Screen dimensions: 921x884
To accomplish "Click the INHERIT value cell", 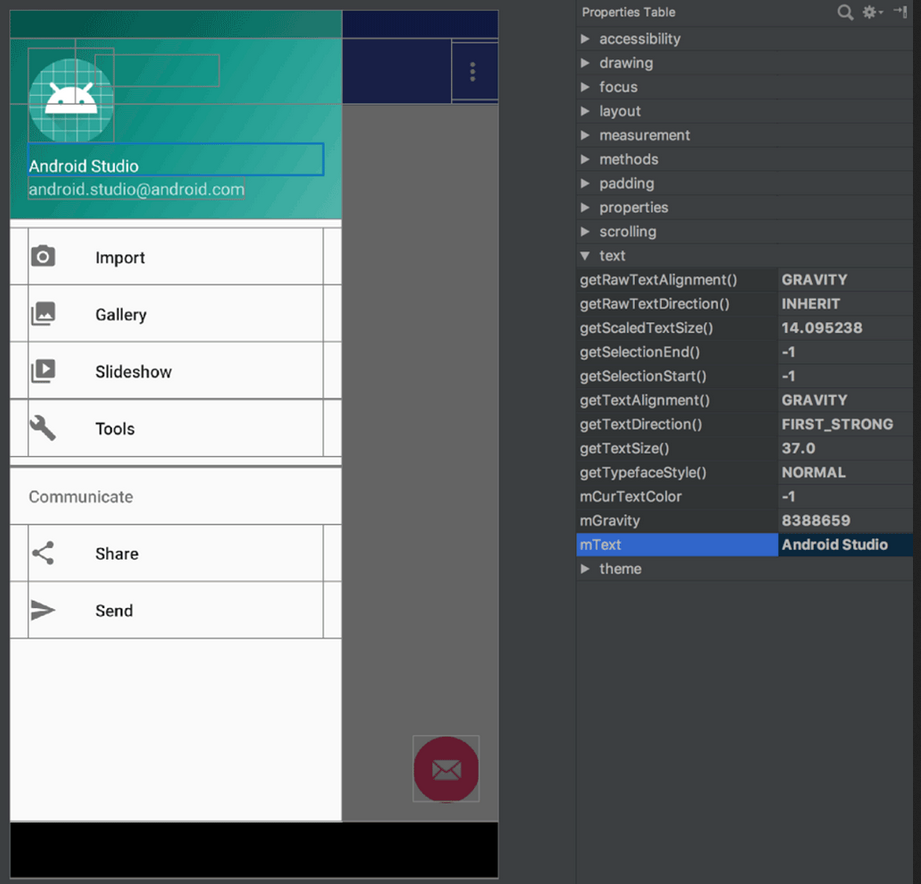I will [x=845, y=304].
